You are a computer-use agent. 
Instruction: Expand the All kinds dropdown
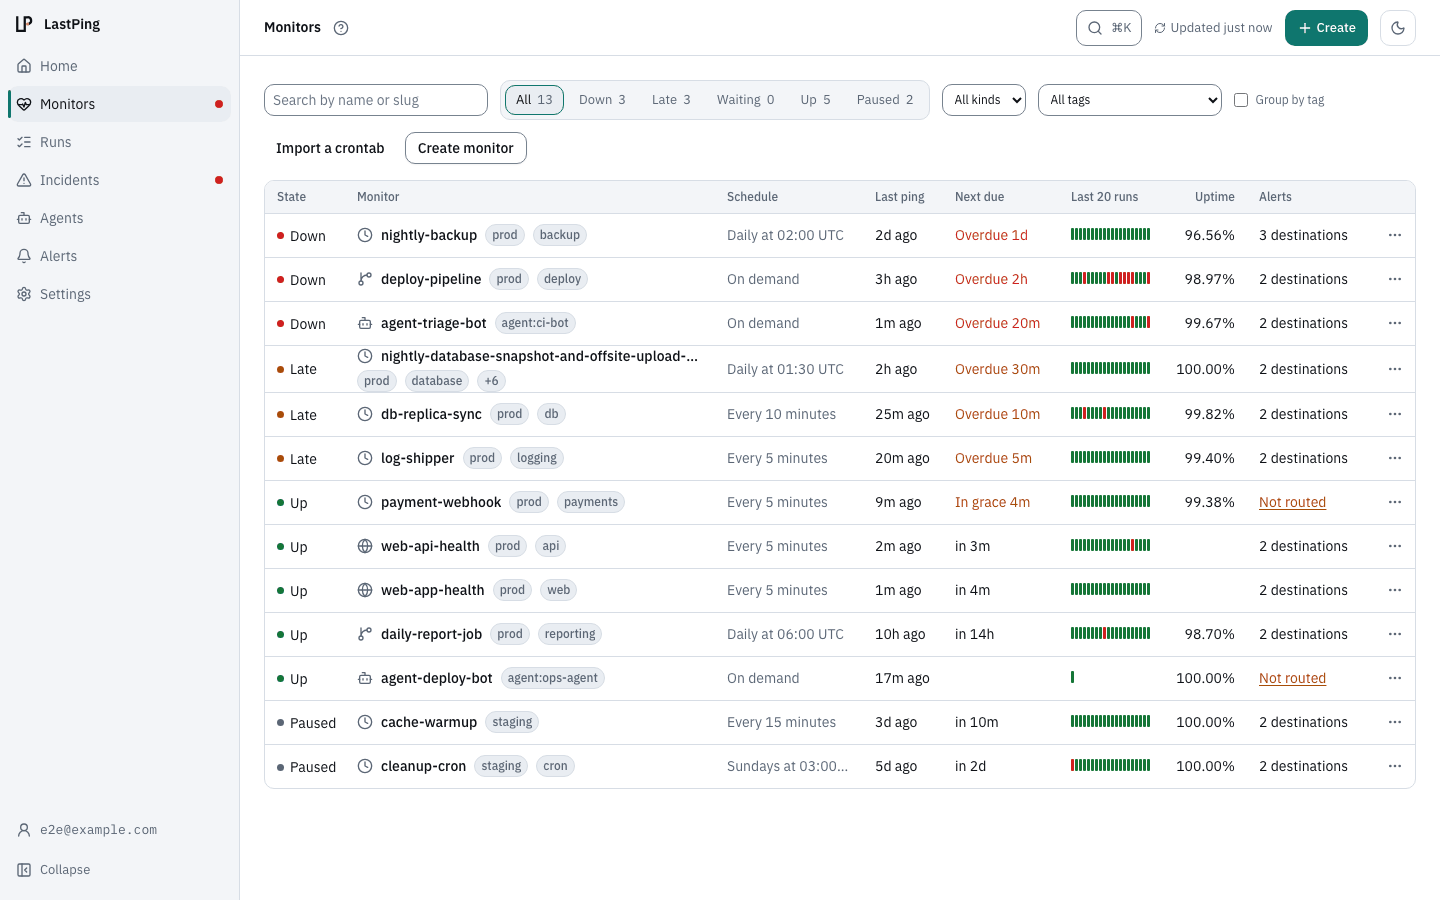[x=984, y=100]
